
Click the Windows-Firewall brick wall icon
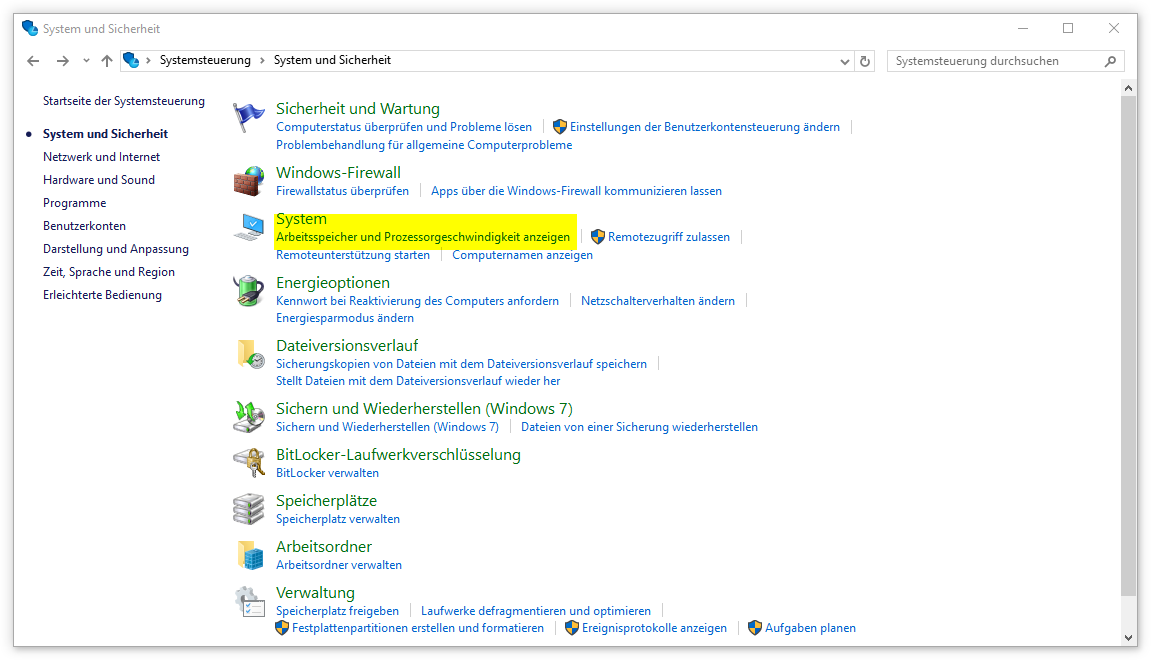pos(249,181)
